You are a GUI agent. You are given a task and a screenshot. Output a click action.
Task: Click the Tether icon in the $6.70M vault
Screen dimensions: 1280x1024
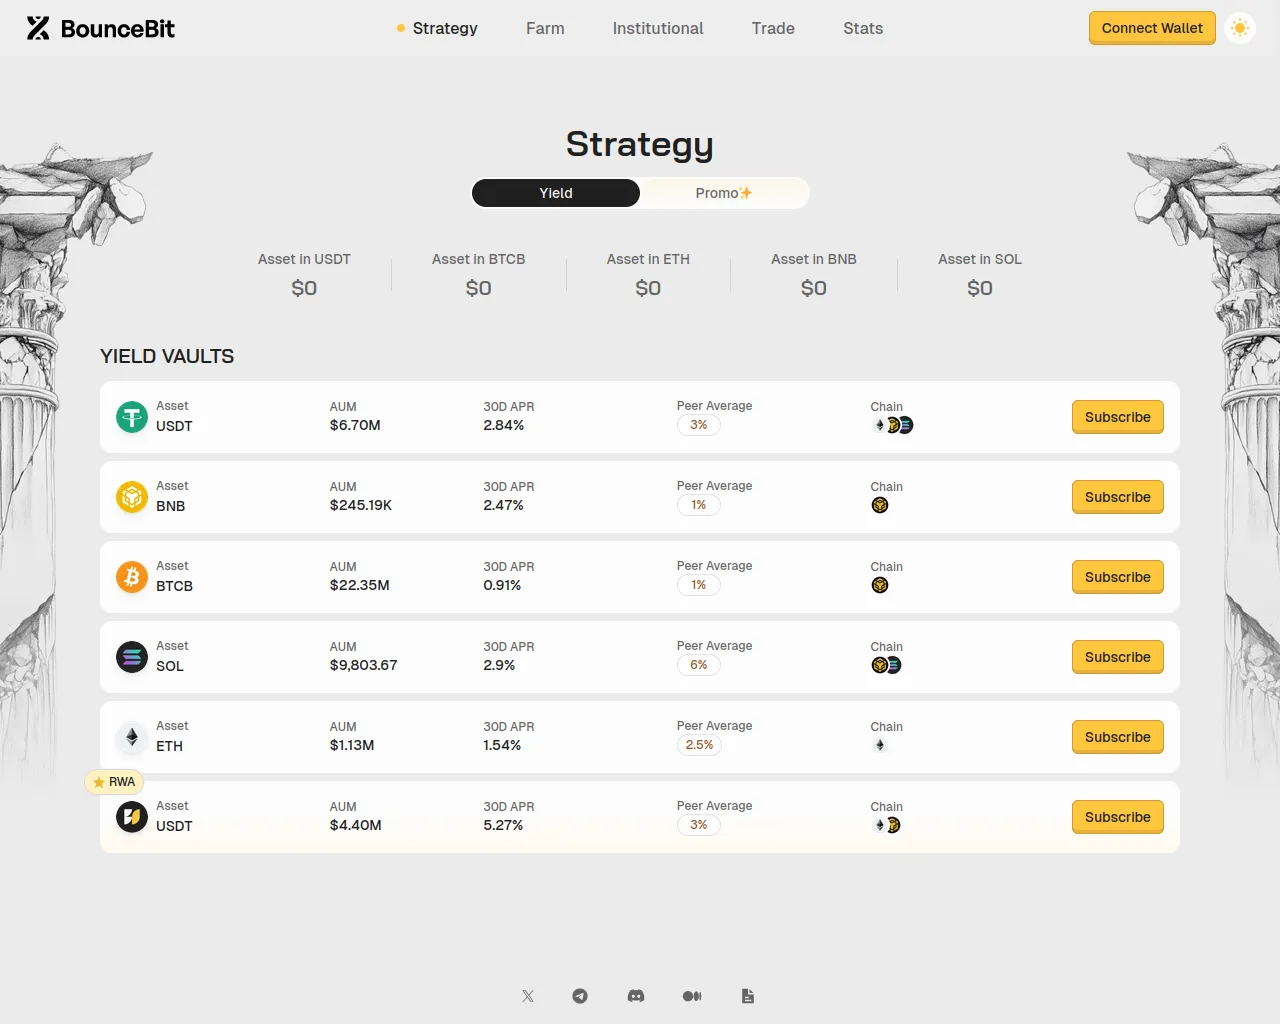click(x=132, y=417)
